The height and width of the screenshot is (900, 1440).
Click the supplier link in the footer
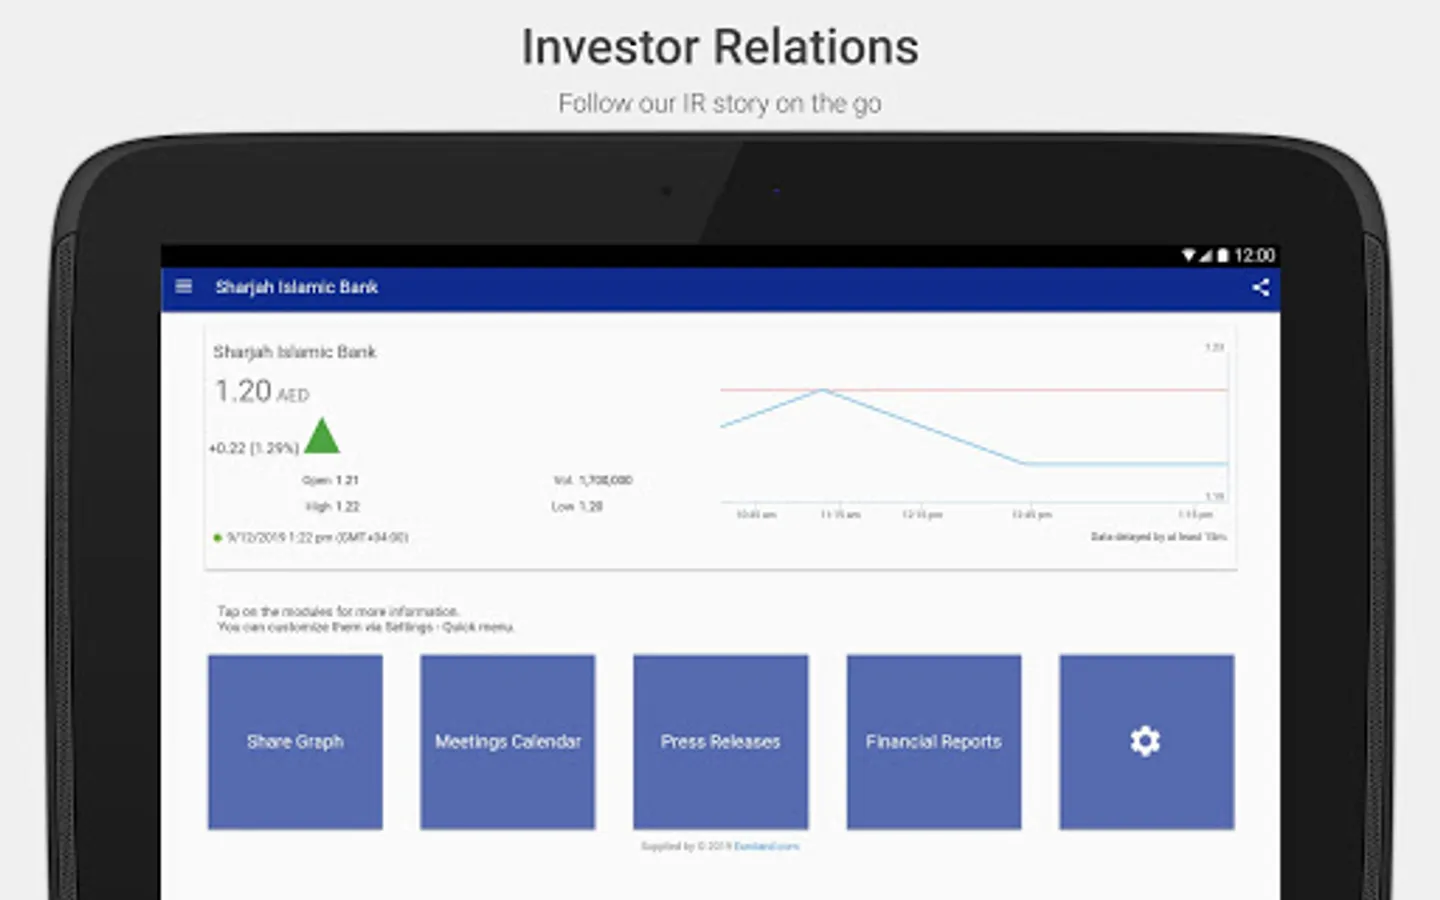coord(766,846)
